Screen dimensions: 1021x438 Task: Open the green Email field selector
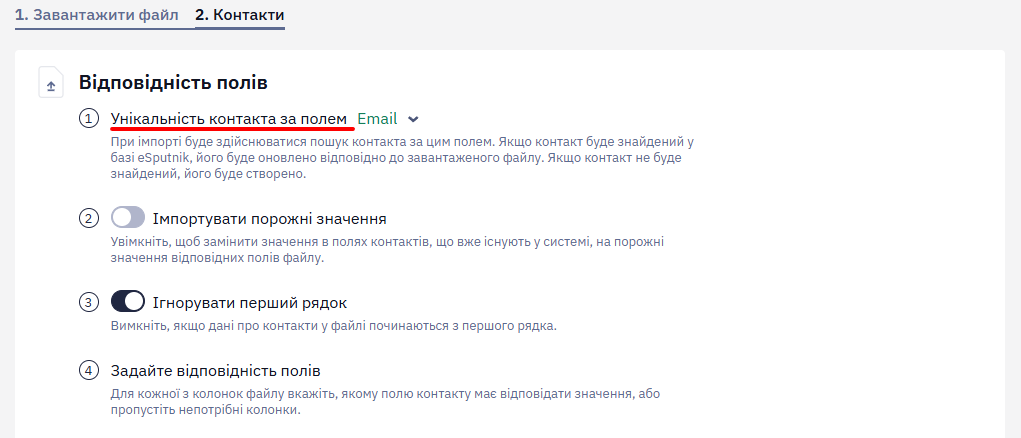point(377,118)
